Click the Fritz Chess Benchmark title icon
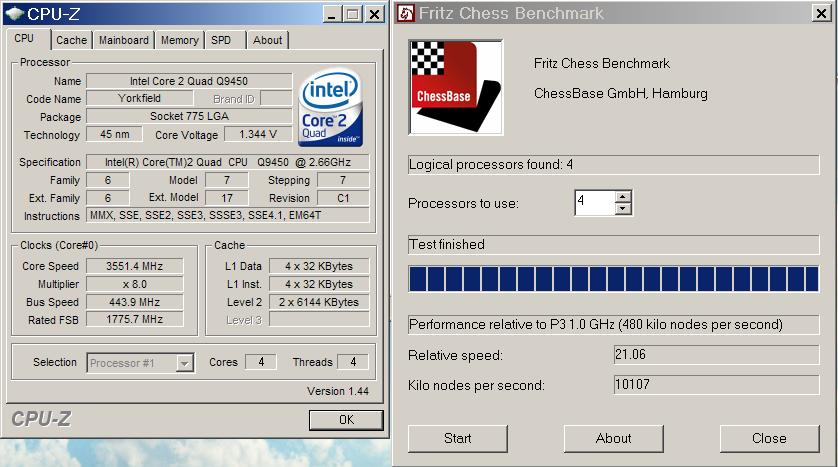 click(x=406, y=13)
